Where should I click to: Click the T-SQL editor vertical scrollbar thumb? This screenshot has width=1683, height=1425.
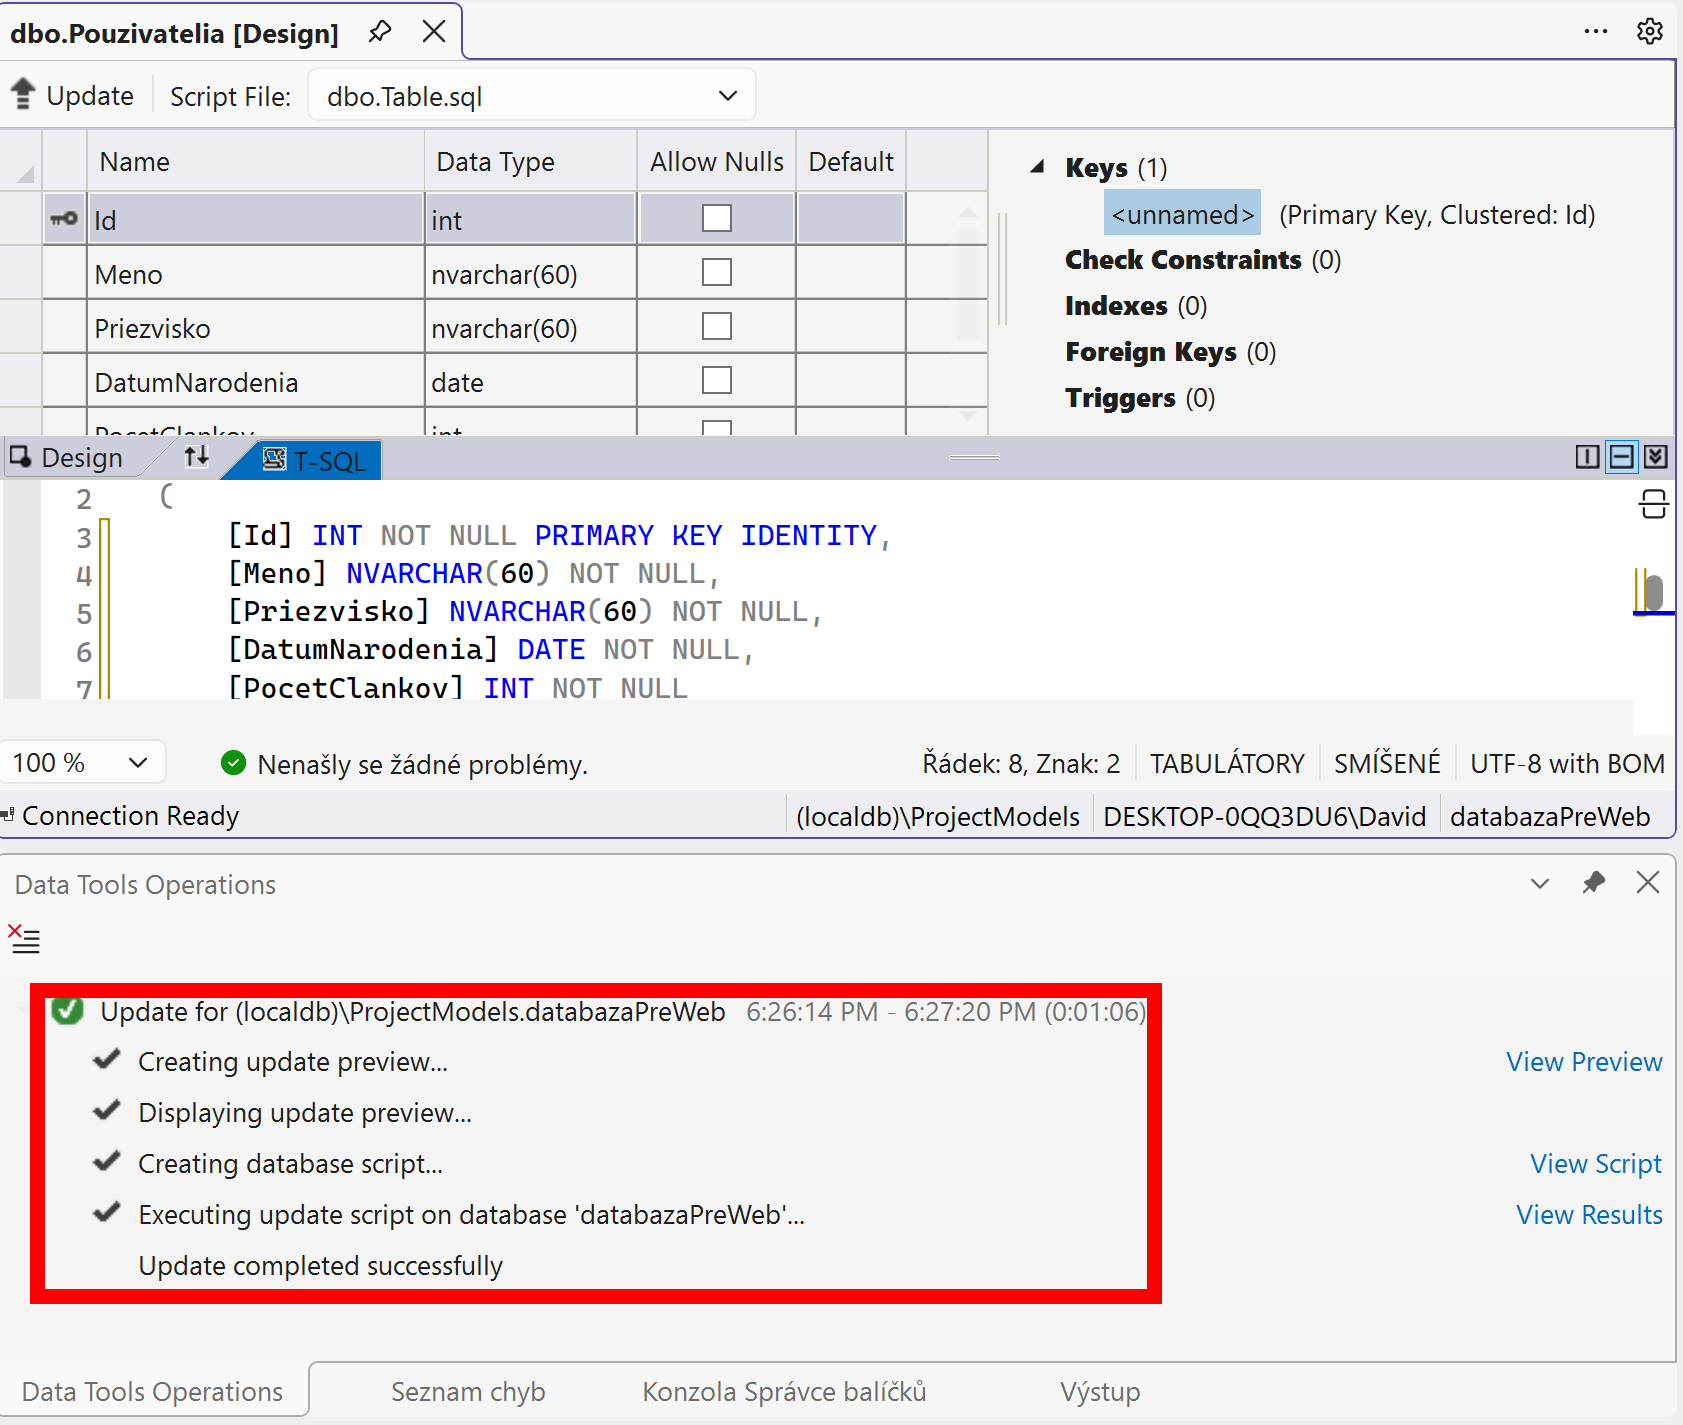coord(1654,592)
